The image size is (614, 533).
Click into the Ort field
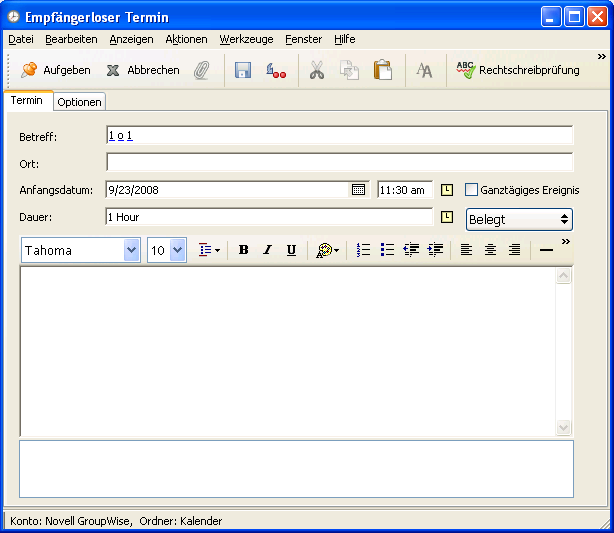[340, 162]
